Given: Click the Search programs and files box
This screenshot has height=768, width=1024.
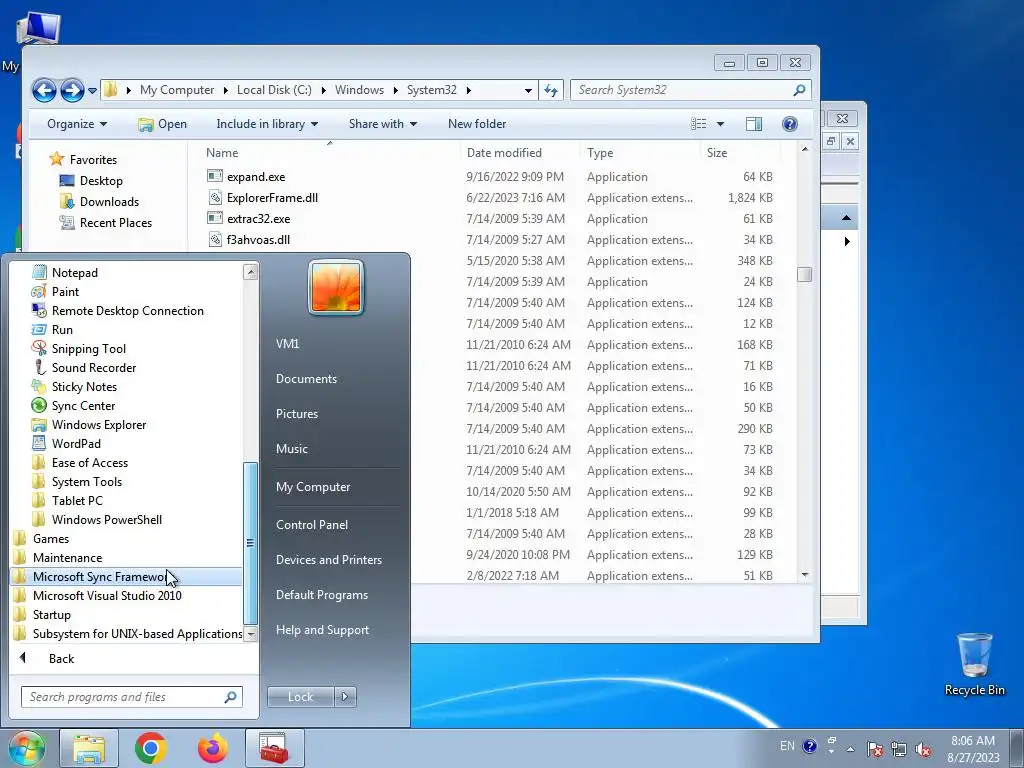Looking at the screenshot, I should click(131, 697).
